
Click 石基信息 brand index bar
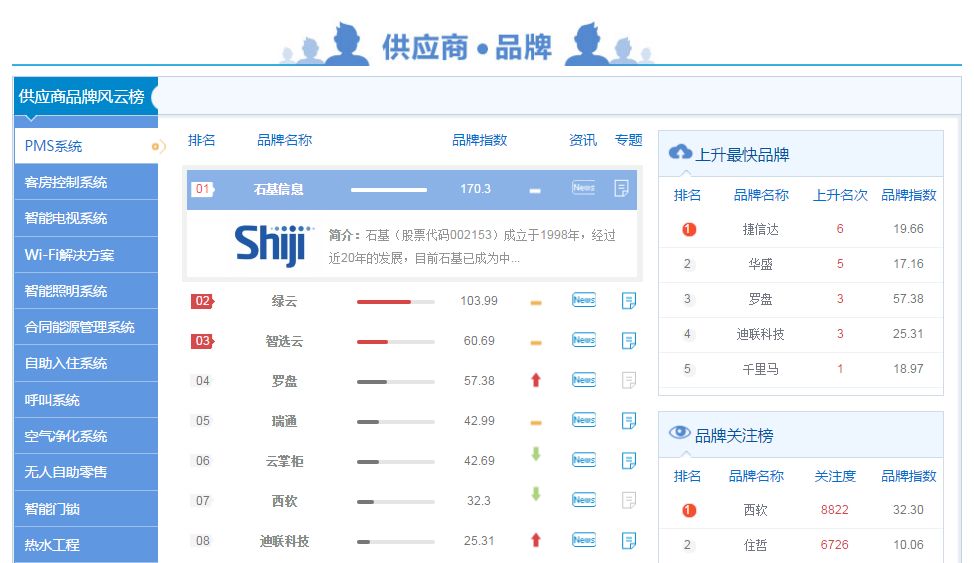389,190
